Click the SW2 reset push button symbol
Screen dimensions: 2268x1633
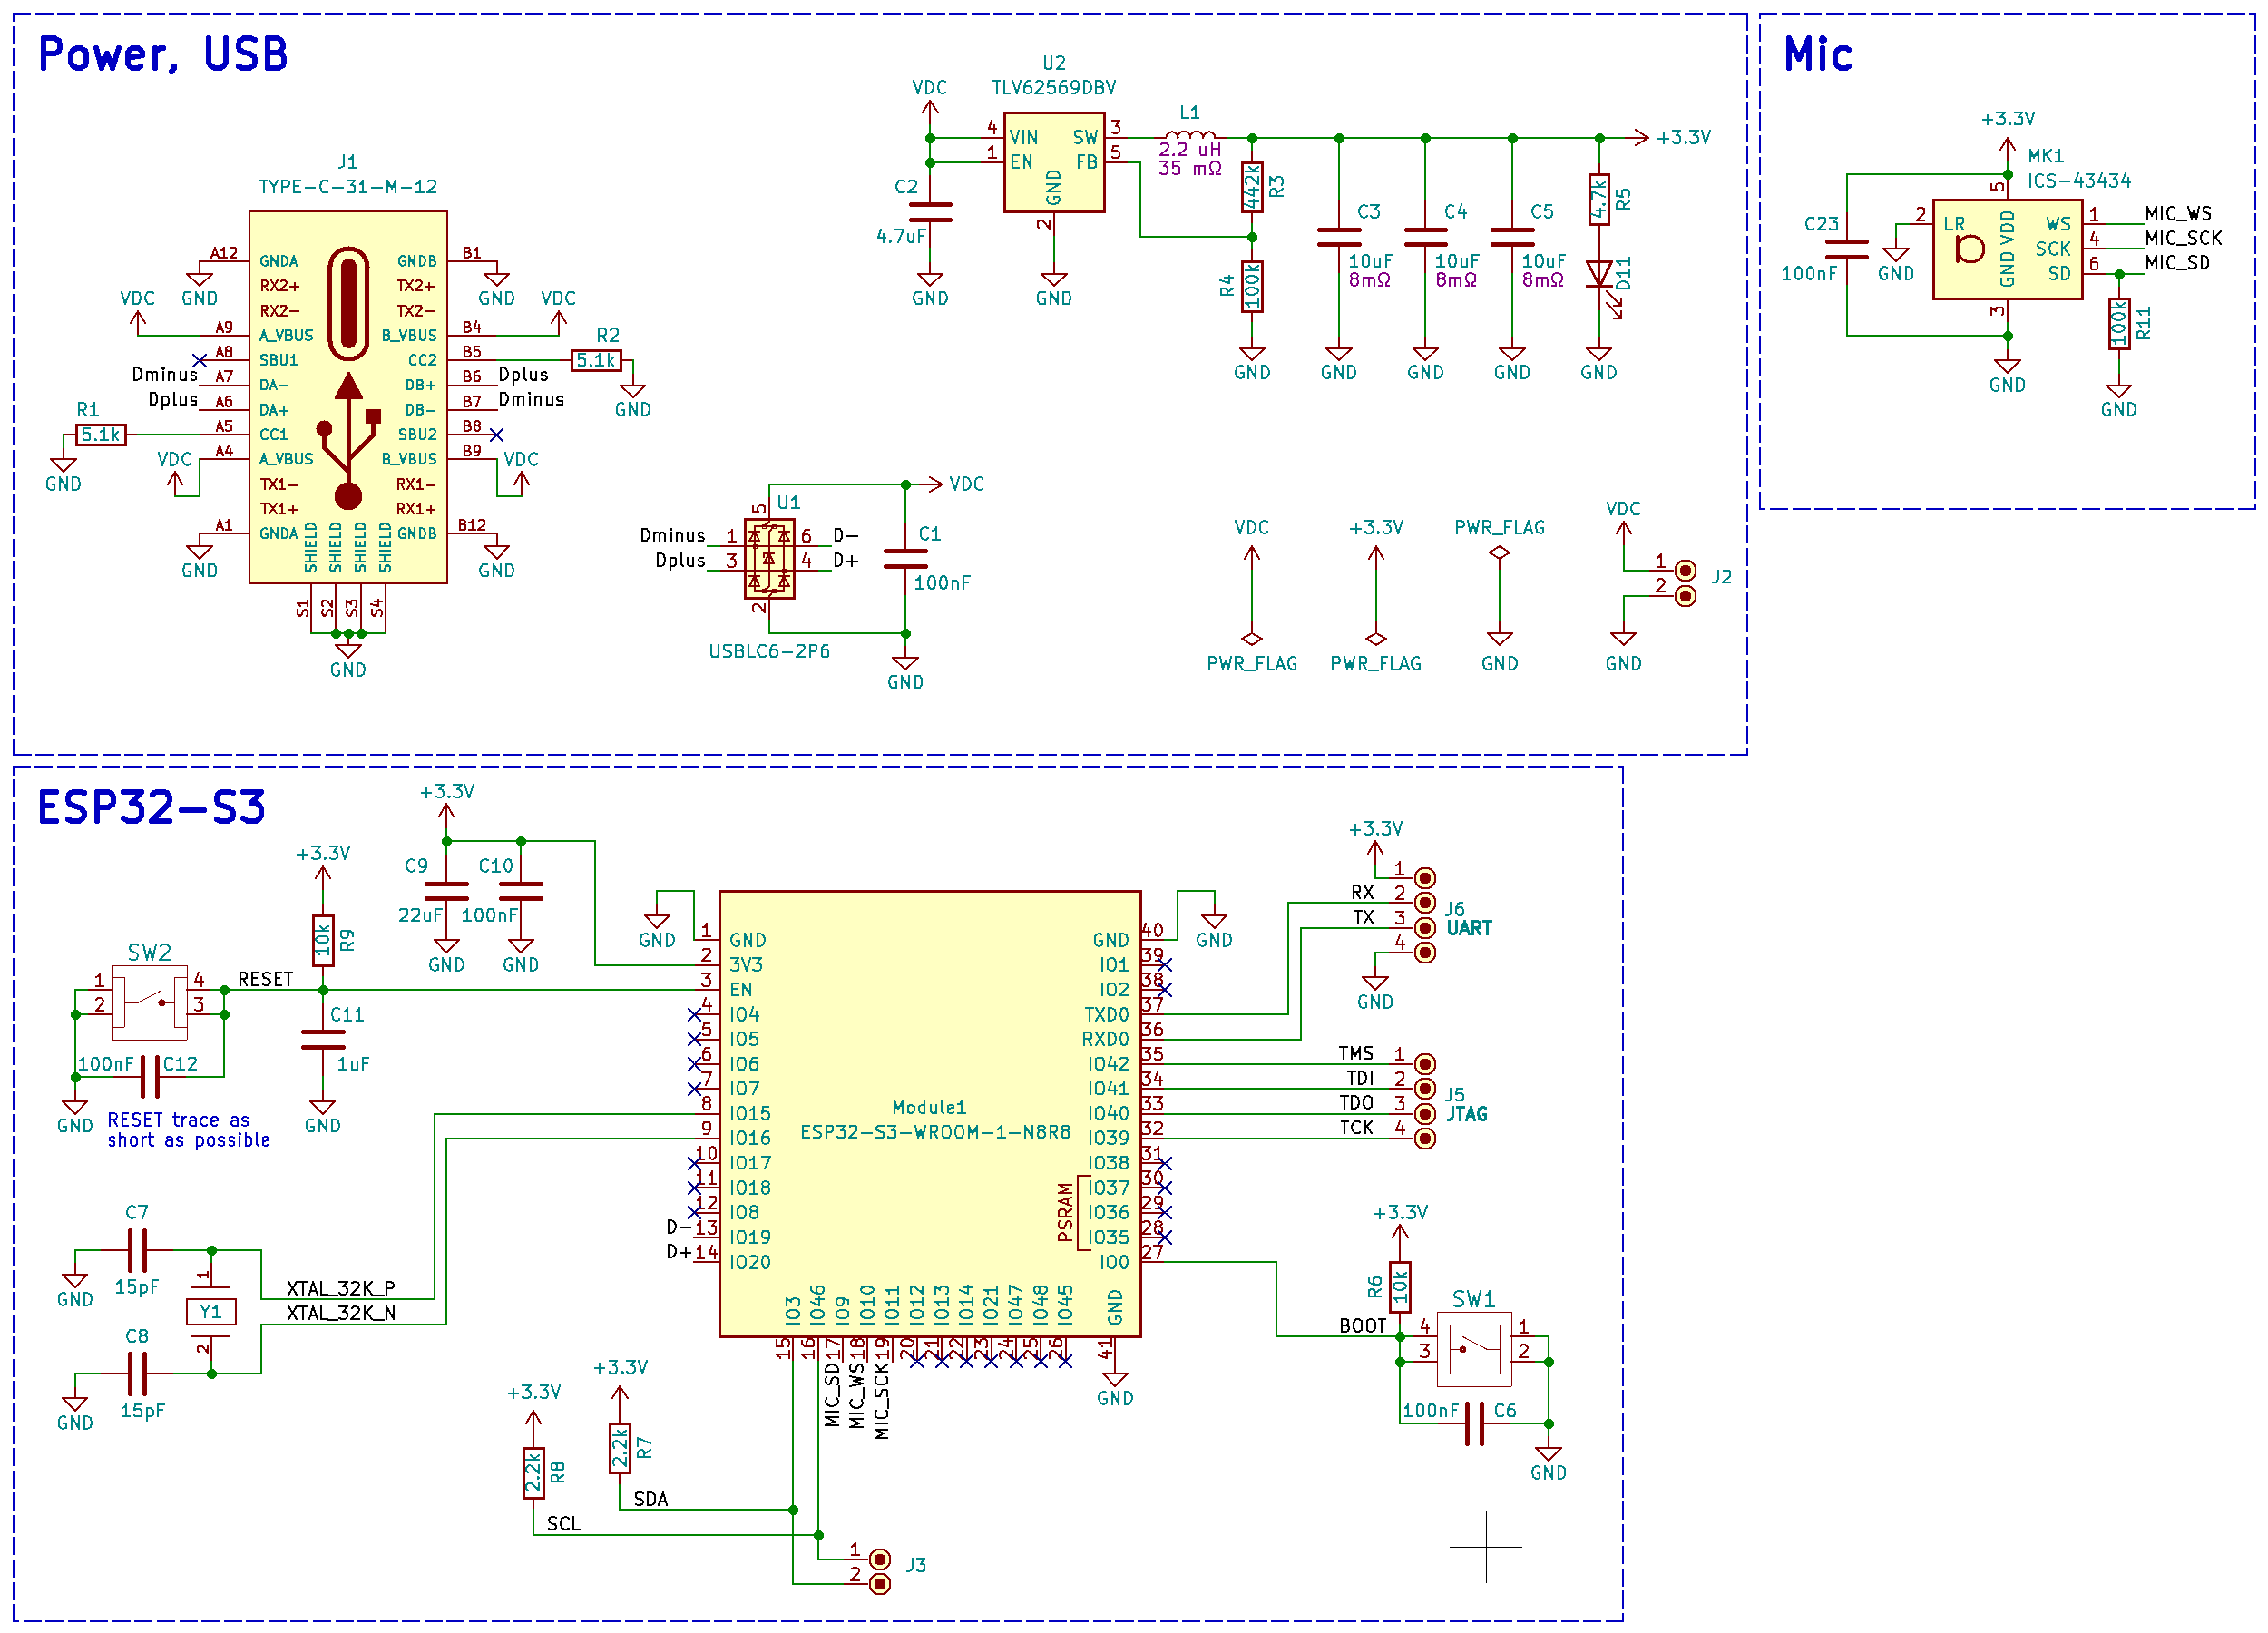point(149,1002)
